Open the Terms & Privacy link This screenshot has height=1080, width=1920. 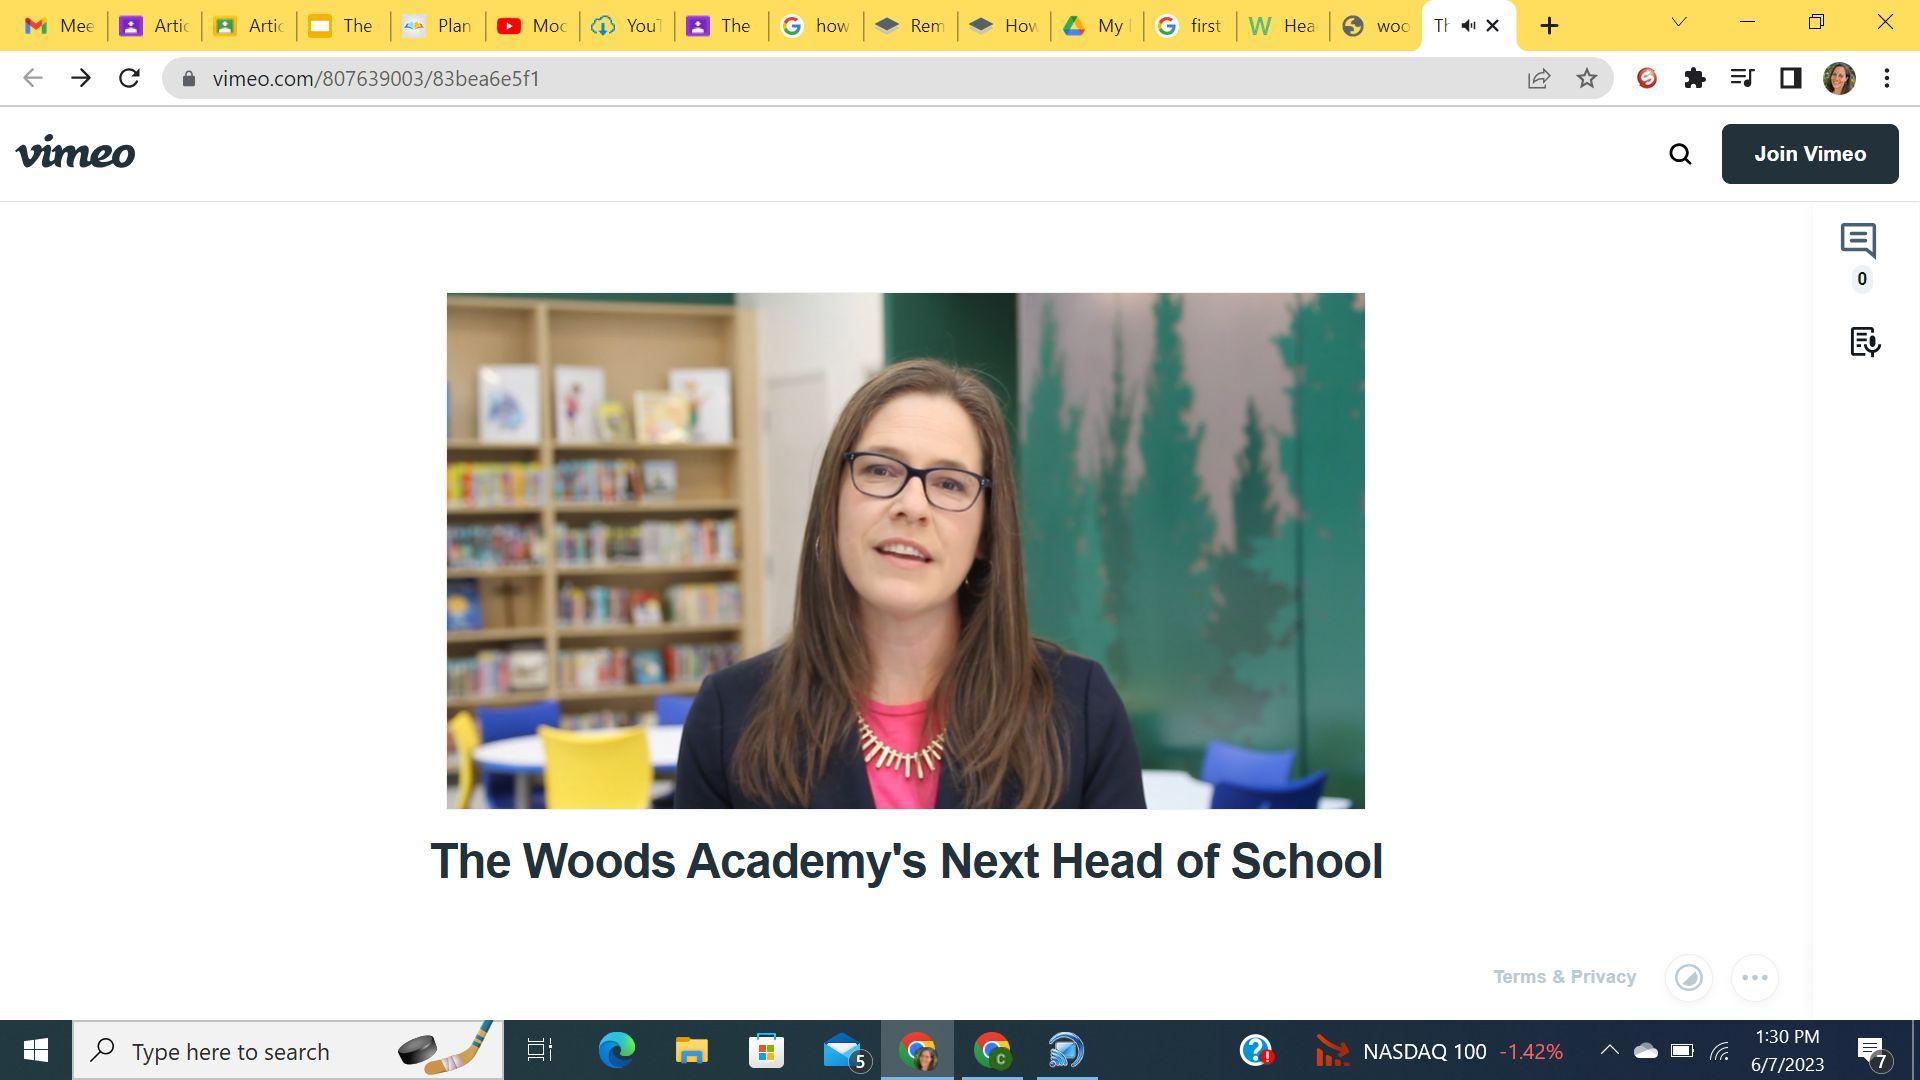pyautogui.click(x=1564, y=977)
